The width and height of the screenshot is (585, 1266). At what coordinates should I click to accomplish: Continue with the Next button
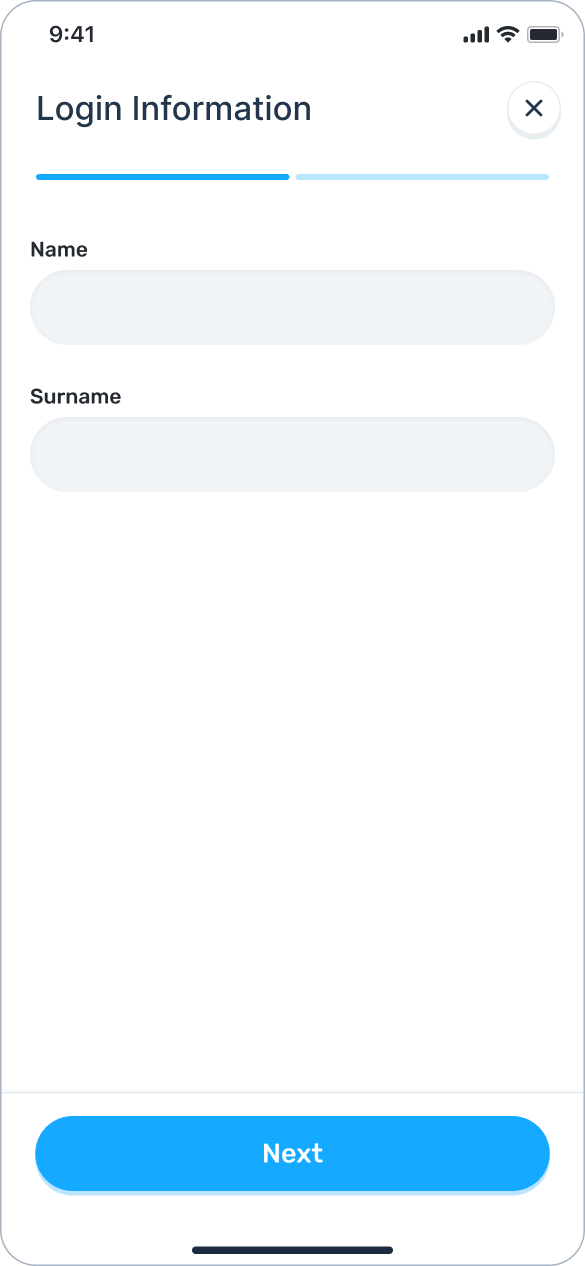(x=292, y=1154)
